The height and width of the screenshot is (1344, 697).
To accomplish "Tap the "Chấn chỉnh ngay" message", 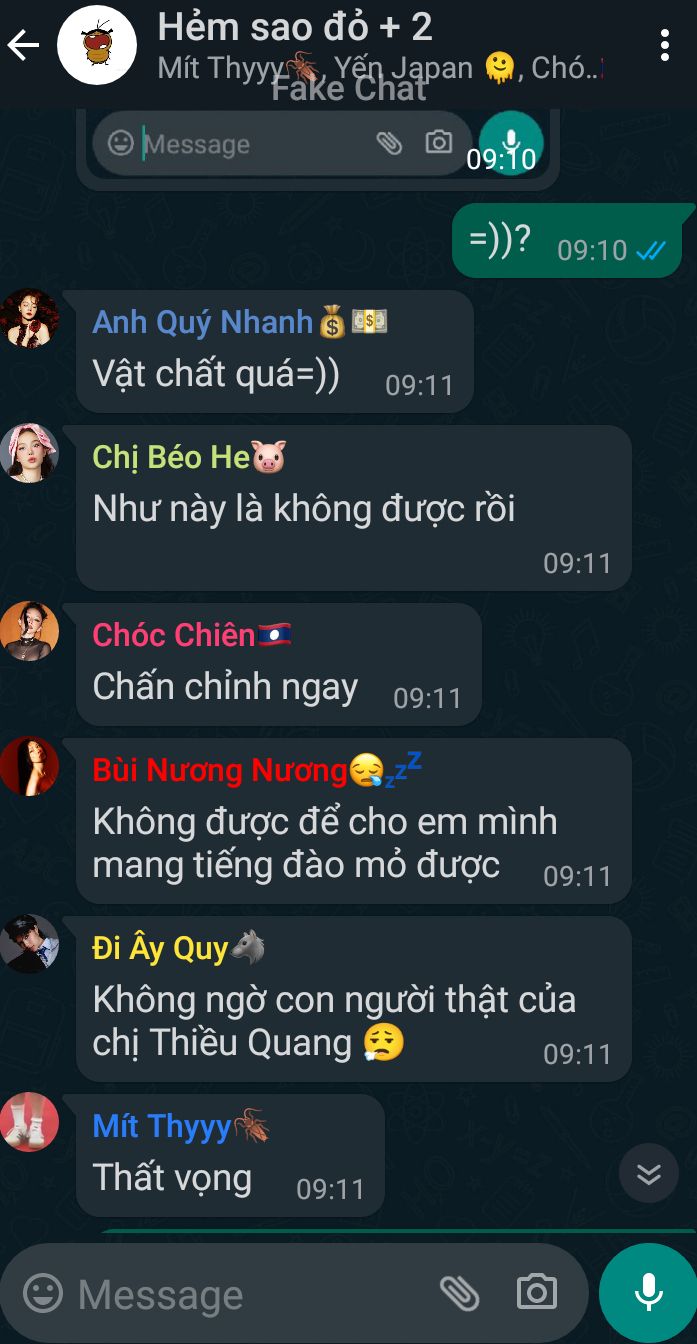I will pos(278,664).
